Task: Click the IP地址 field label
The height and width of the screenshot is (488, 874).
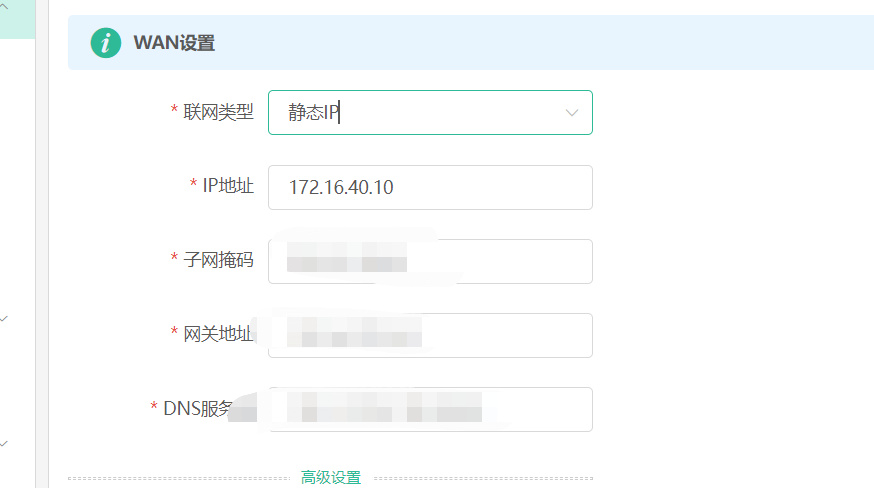Action: click(x=227, y=186)
